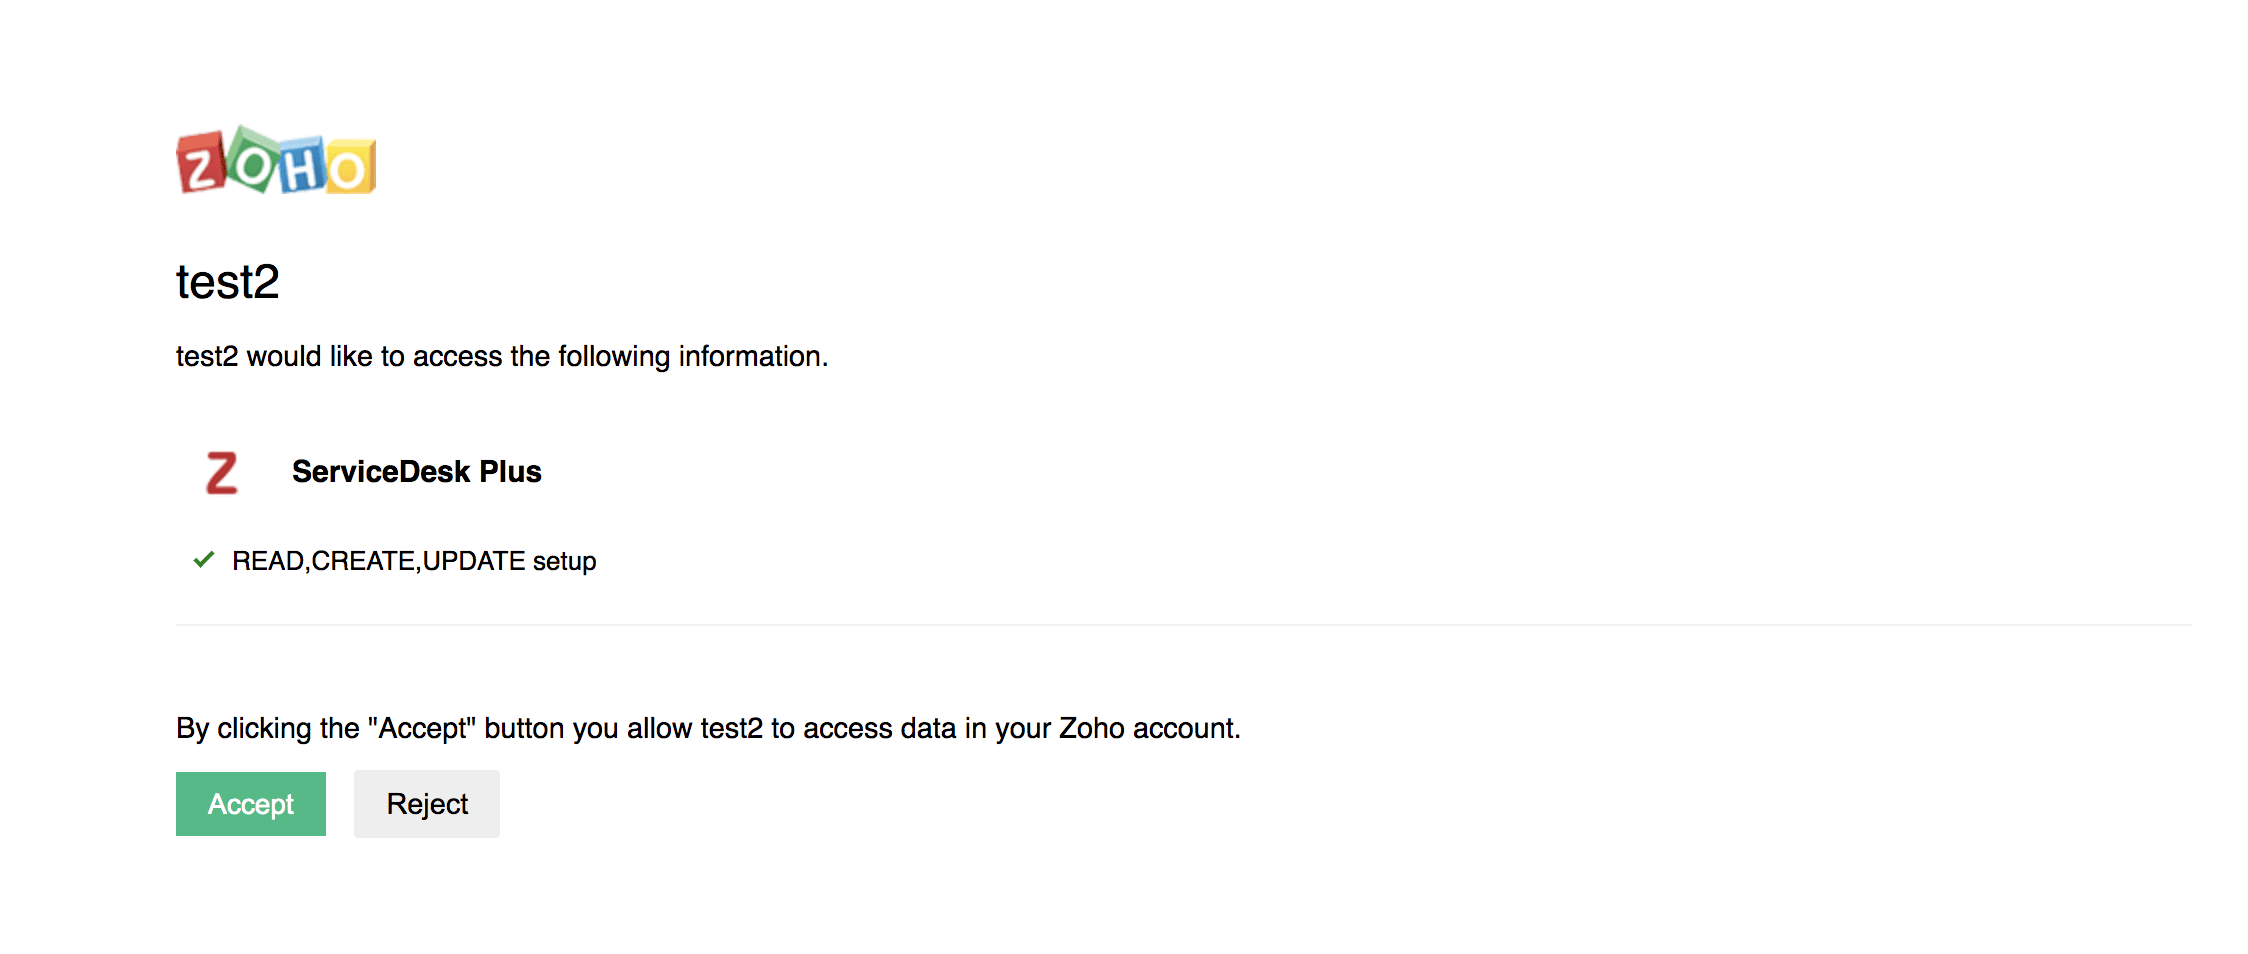Click the green checkmark beside the scope
The width and height of the screenshot is (2248, 954).
(204, 560)
